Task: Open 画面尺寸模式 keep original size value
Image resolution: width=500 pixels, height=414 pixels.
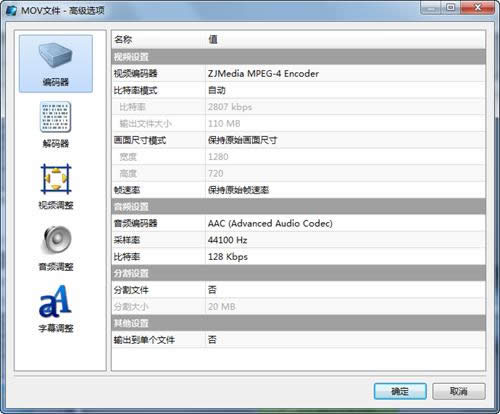Action: point(345,140)
